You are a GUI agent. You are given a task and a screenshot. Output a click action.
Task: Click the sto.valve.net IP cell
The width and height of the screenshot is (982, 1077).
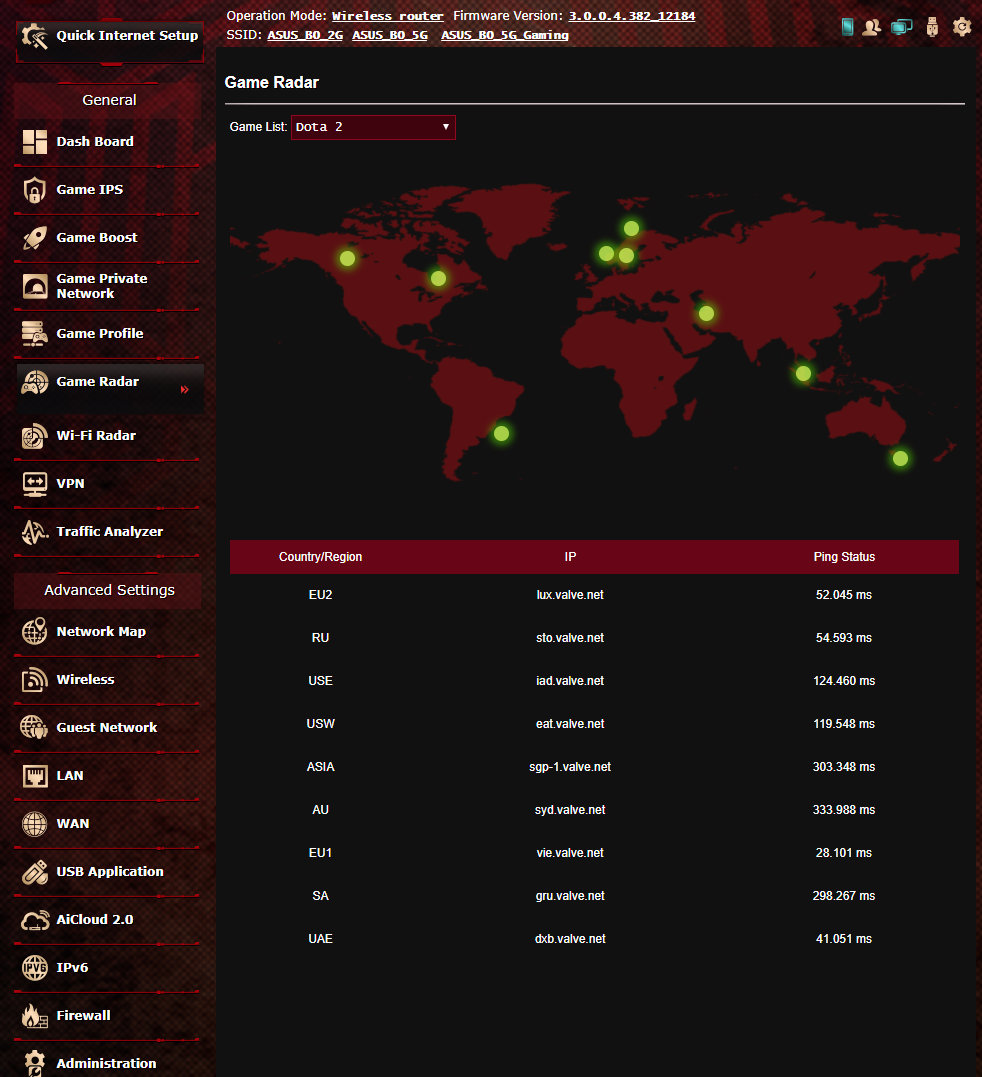coord(570,637)
